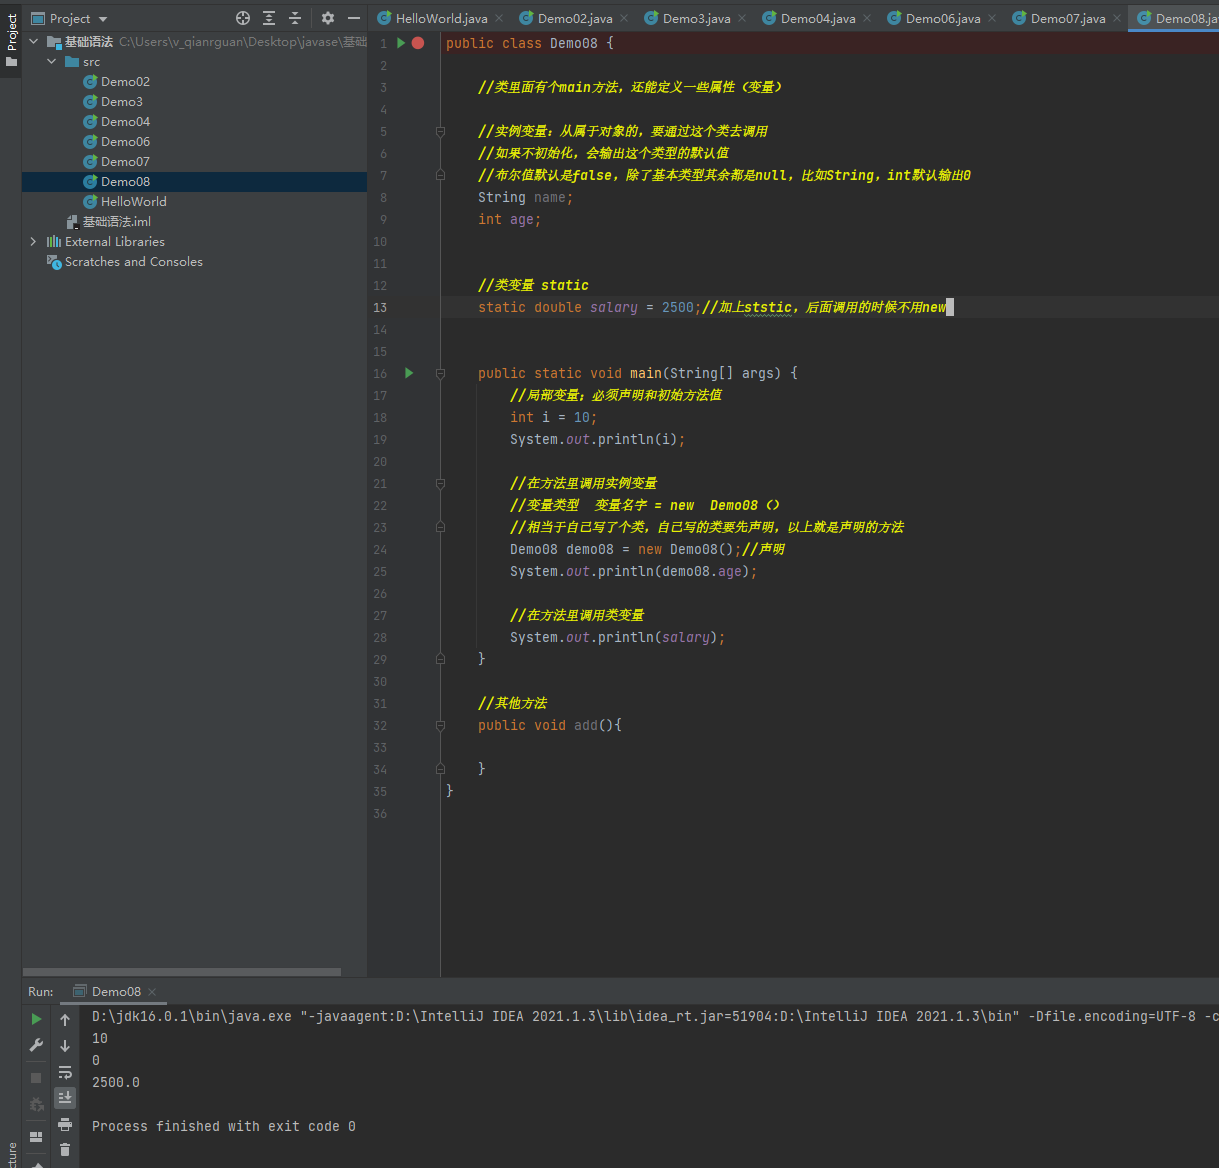Rerun Demo08 with green play button

37,1019
